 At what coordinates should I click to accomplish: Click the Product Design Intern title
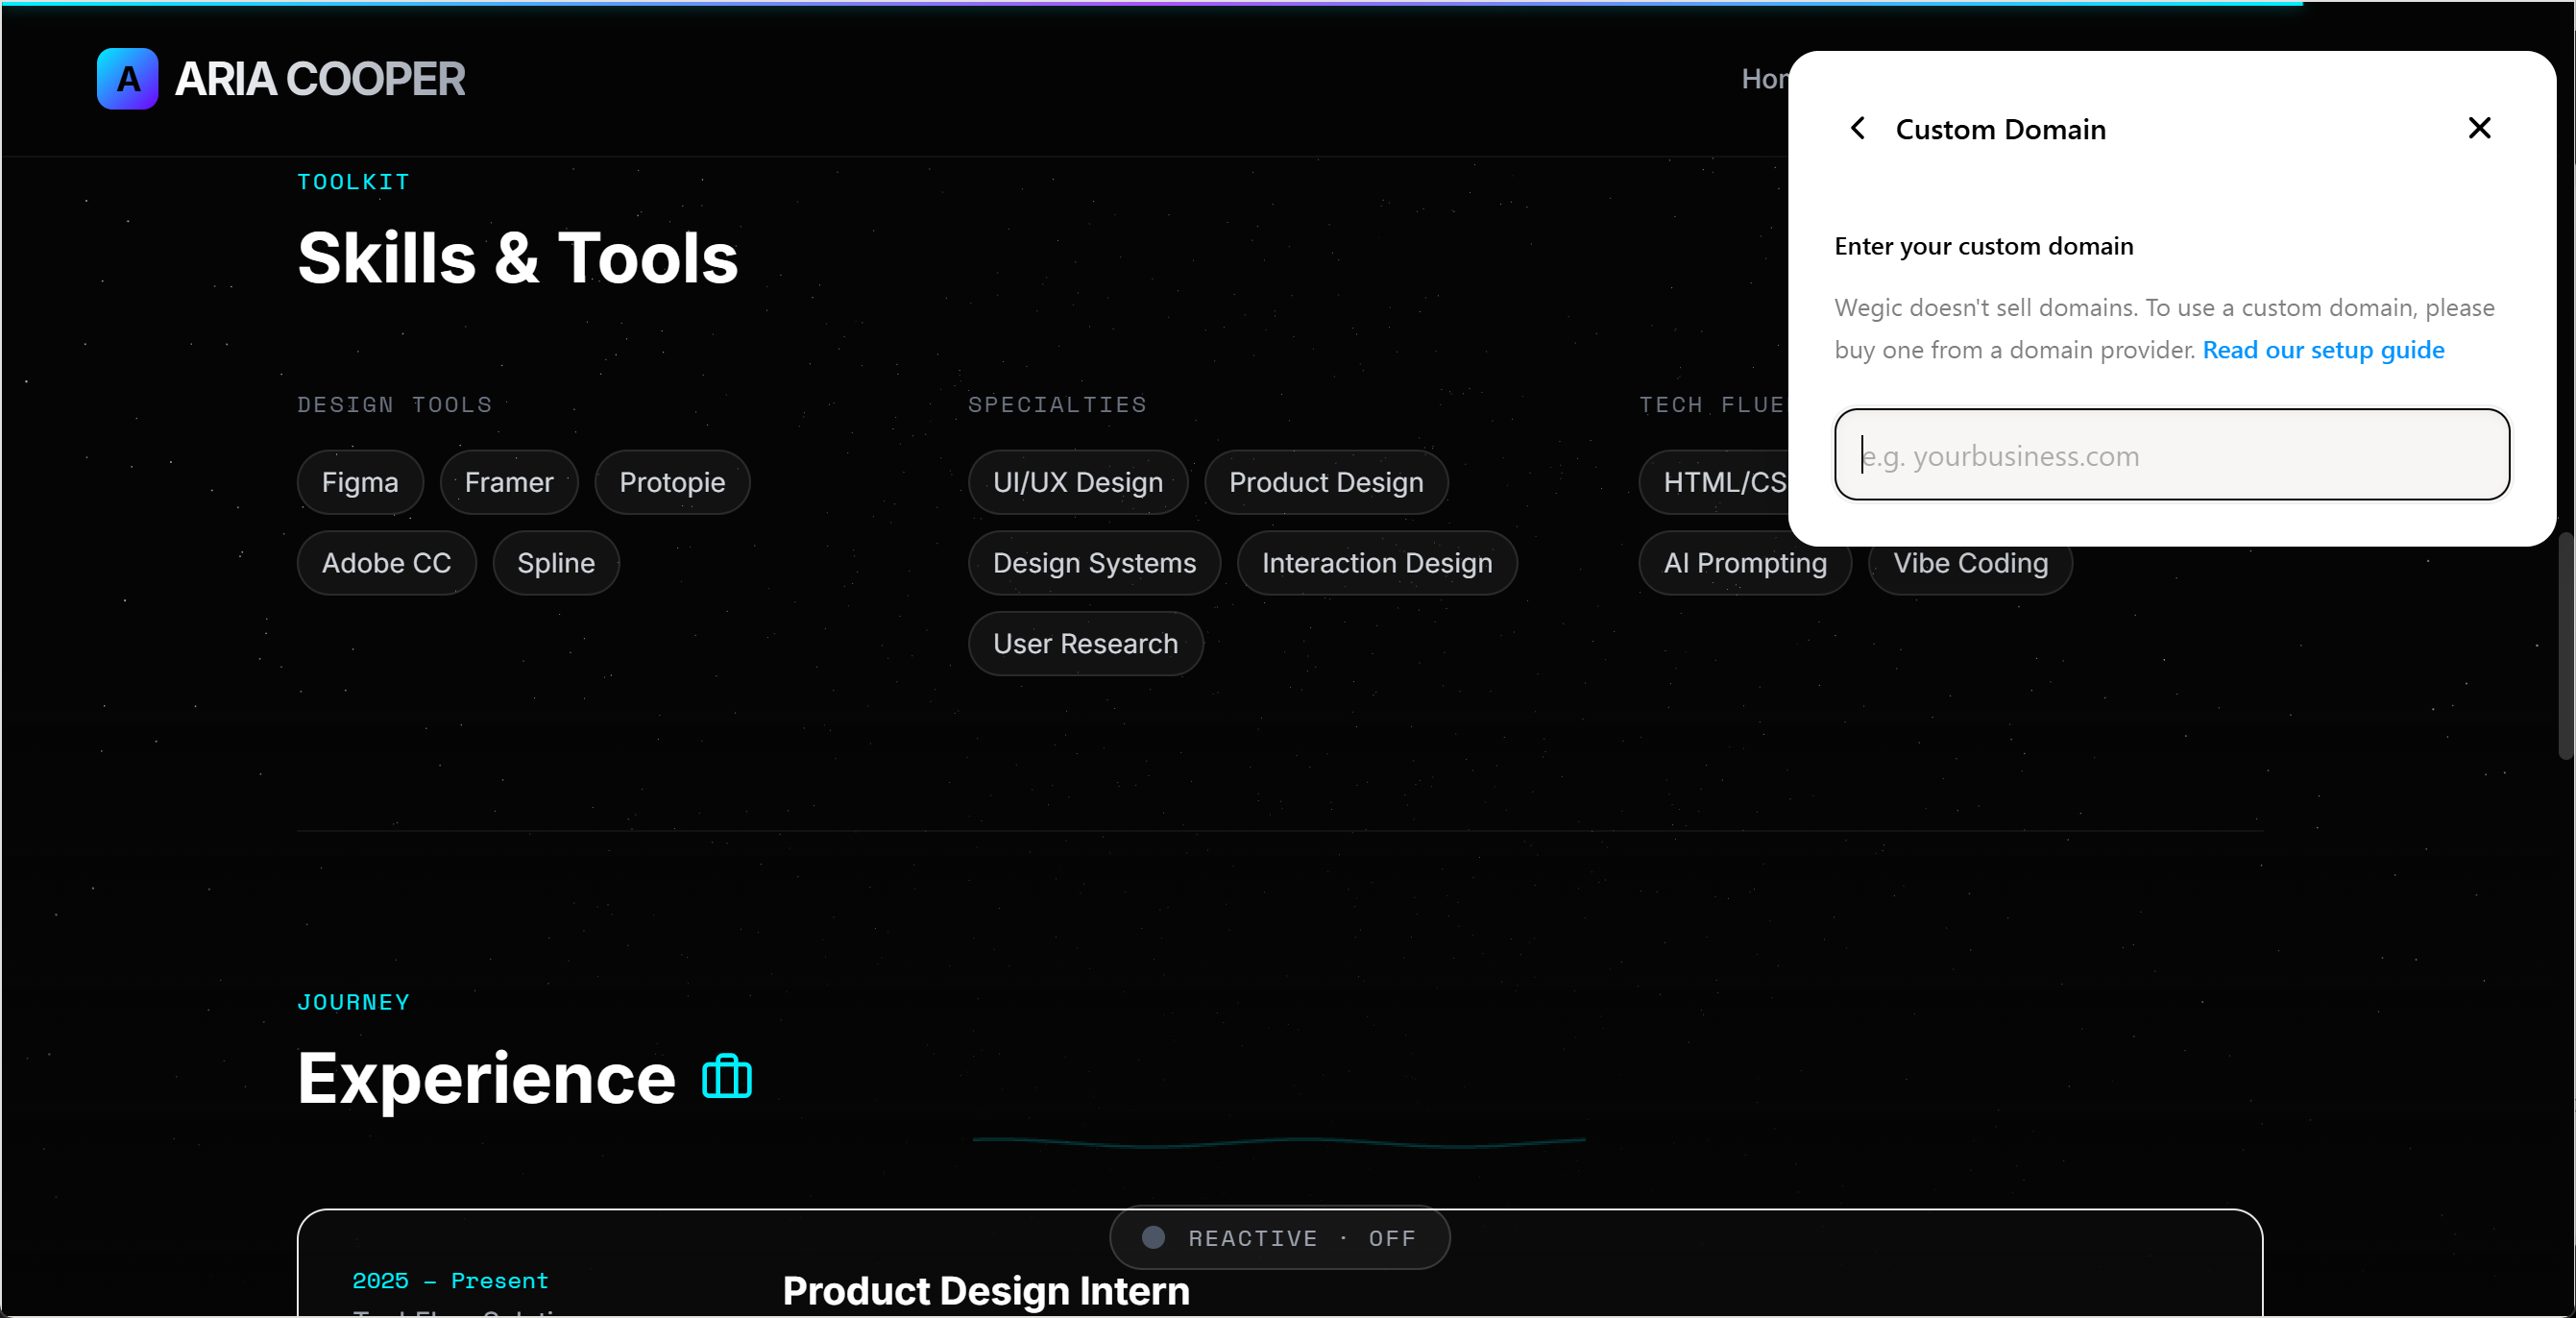click(986, 1291)
